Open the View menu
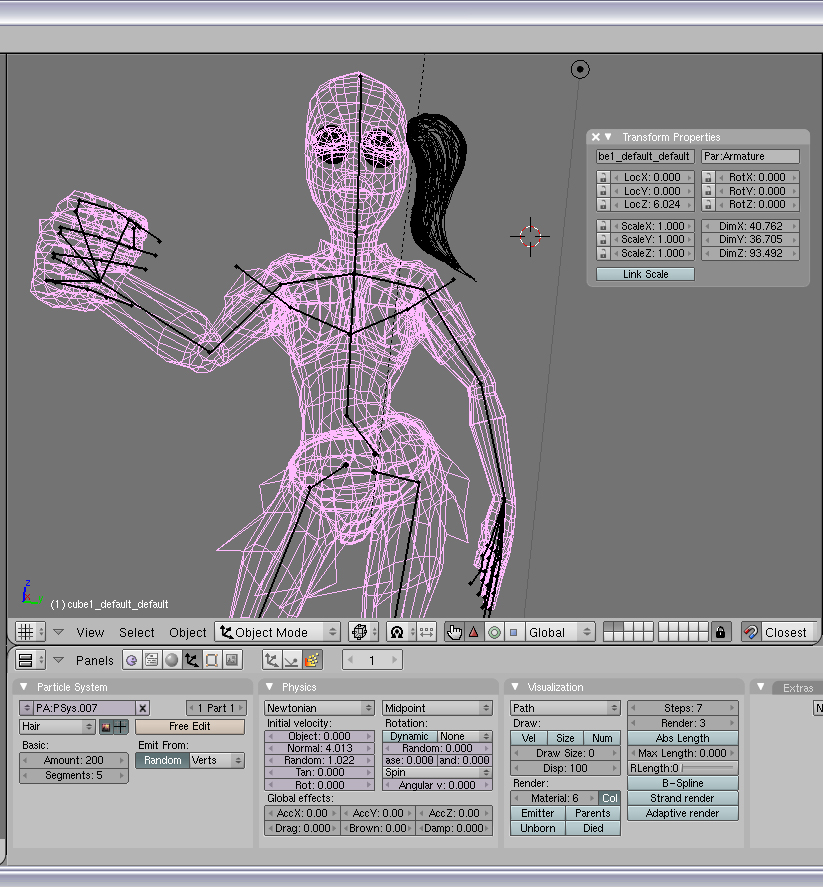This screenshot has width=823, height=887. (90, 632)
